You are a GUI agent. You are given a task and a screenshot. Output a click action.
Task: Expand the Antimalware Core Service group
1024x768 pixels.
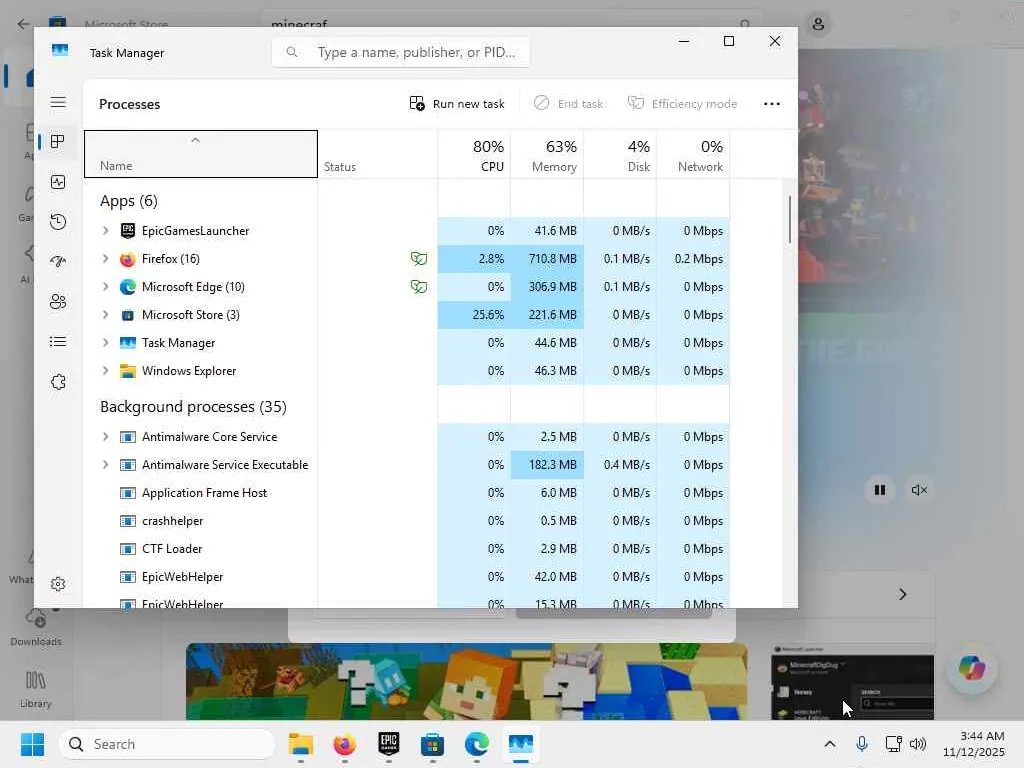105,437
